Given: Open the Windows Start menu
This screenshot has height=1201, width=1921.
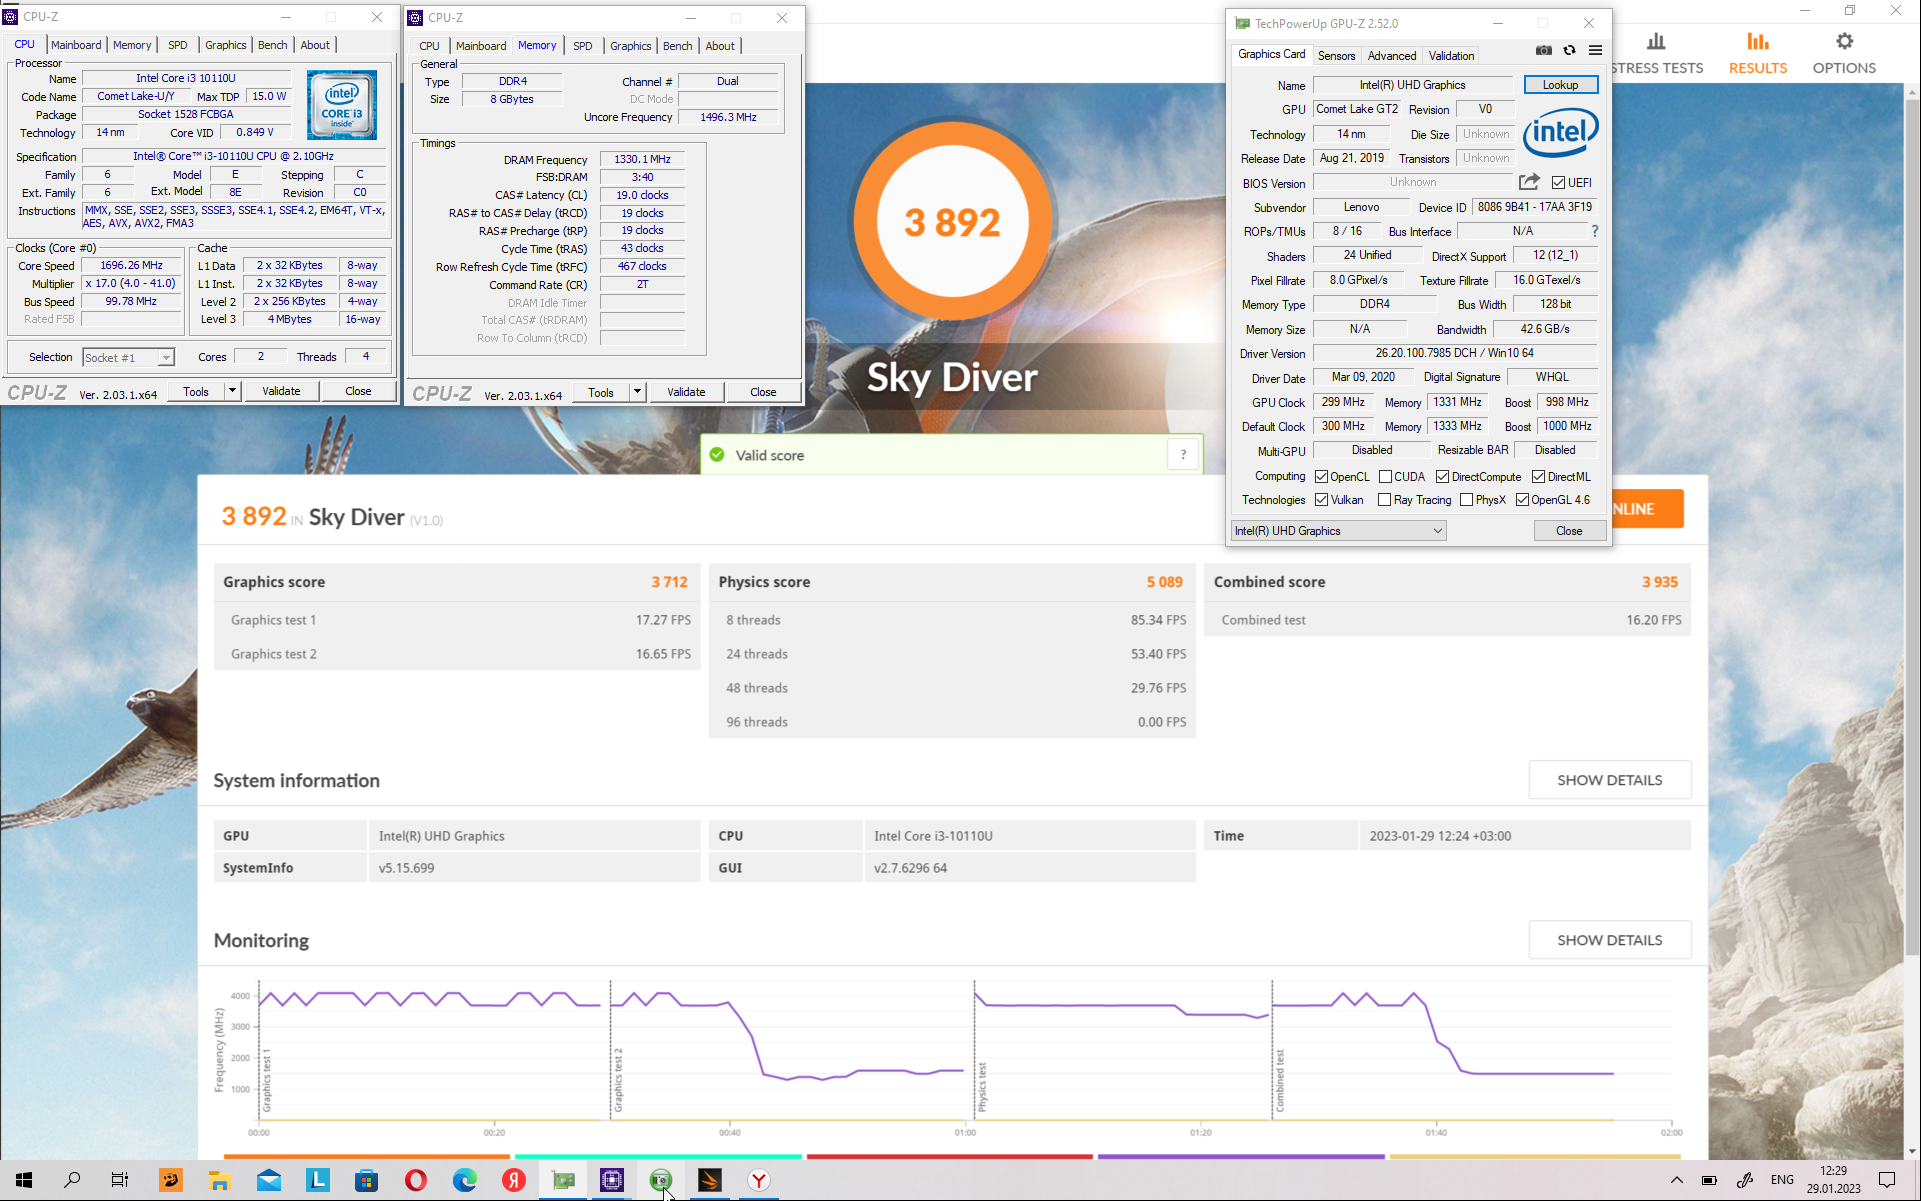Looking at the screenshot, I should [x=24, y=1180].
